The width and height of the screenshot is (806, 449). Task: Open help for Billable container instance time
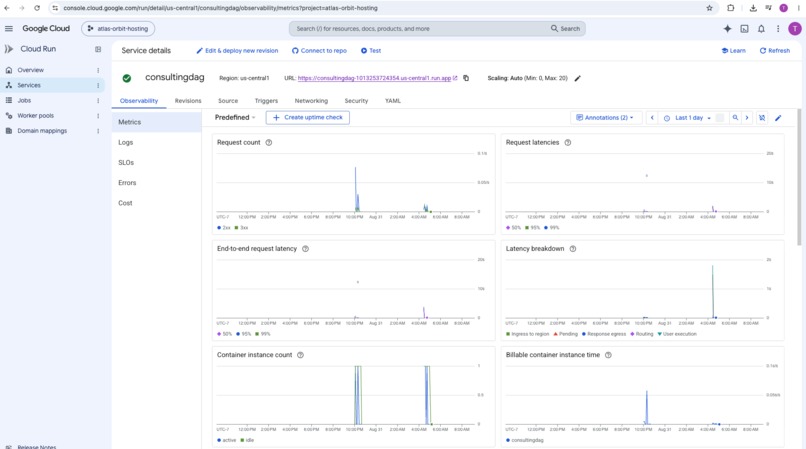tap(608, 355)
